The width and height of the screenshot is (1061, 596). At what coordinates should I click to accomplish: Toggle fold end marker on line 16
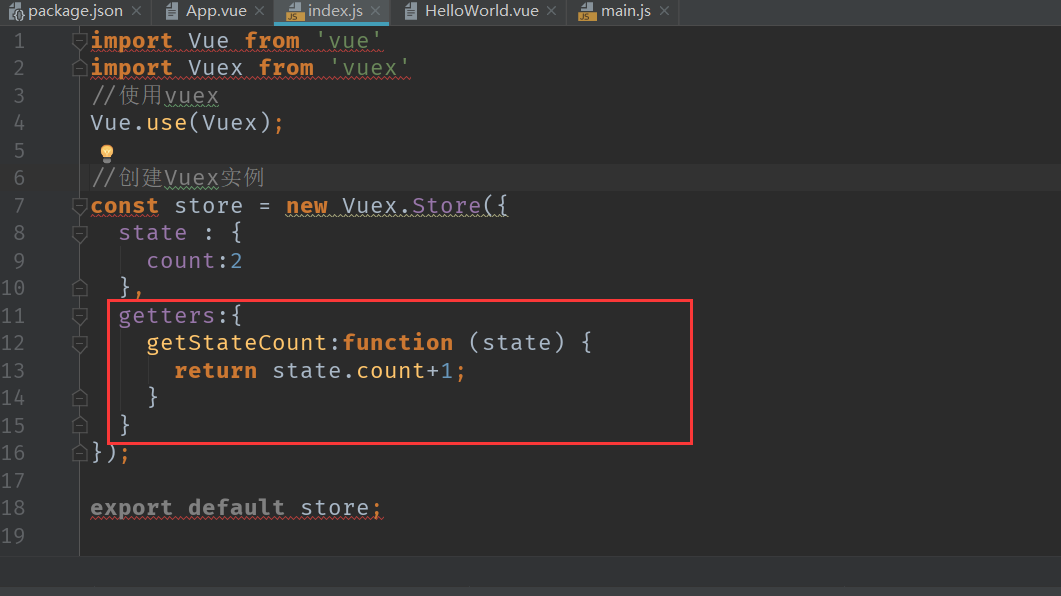pos(79,453)
